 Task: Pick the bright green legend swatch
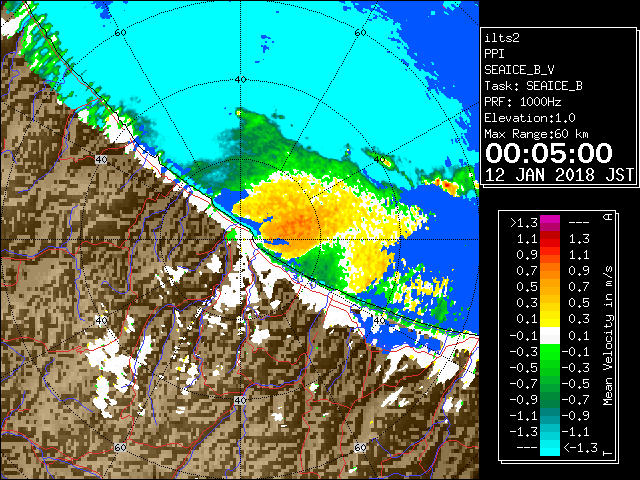(x=550, y=351)
